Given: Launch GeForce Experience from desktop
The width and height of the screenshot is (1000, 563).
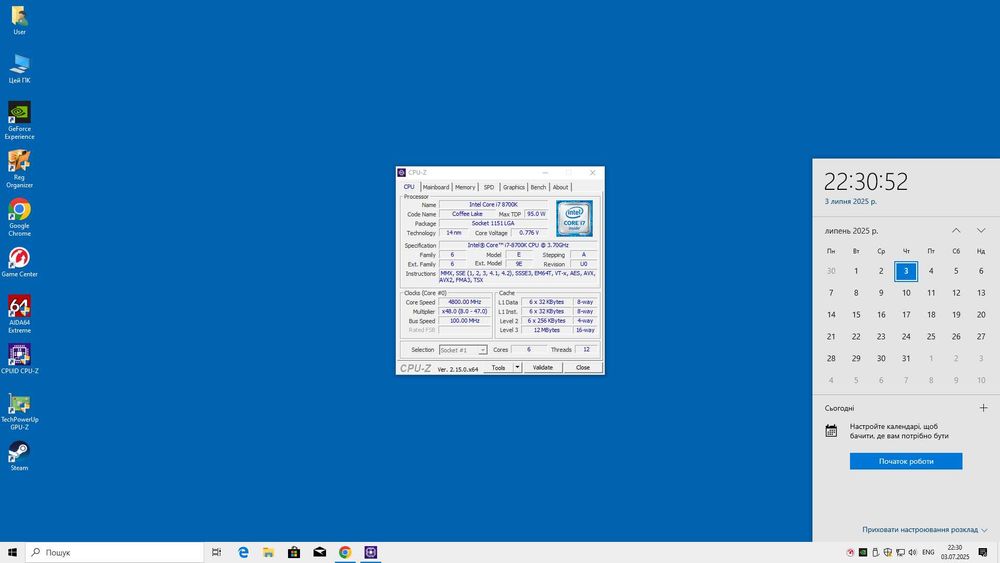Looking at the screenshot, I should pos(19,120).
